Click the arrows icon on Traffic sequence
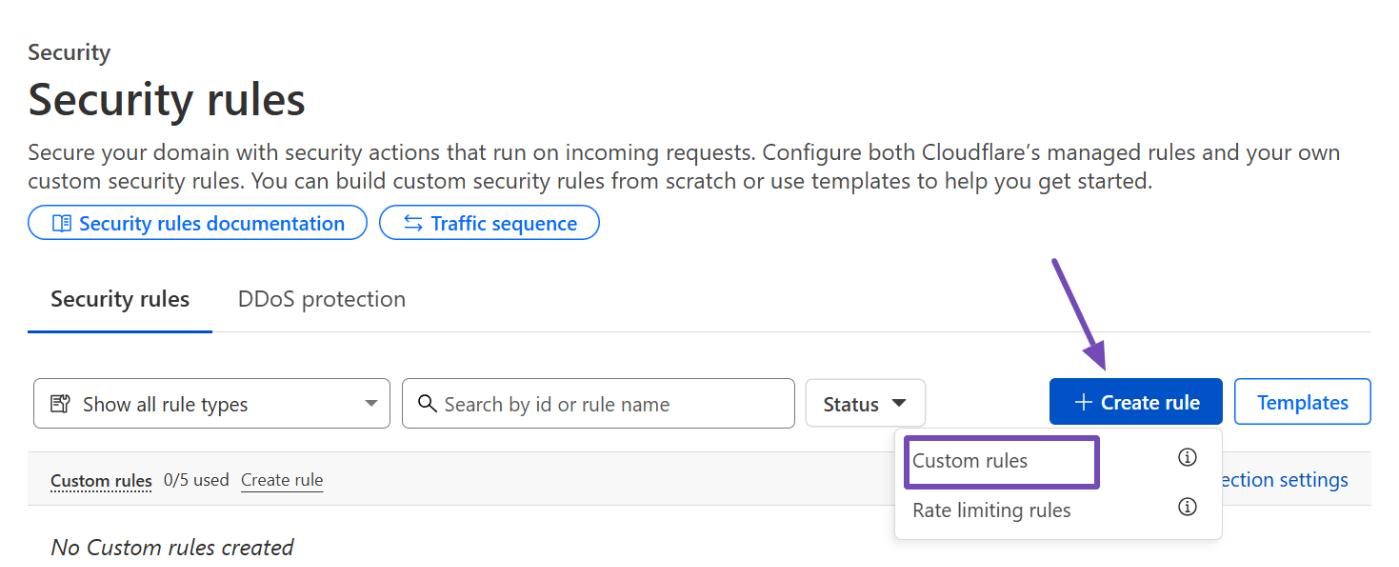Image resolution: width=1399 pixels, height=567 pixels. coord(413,223)
